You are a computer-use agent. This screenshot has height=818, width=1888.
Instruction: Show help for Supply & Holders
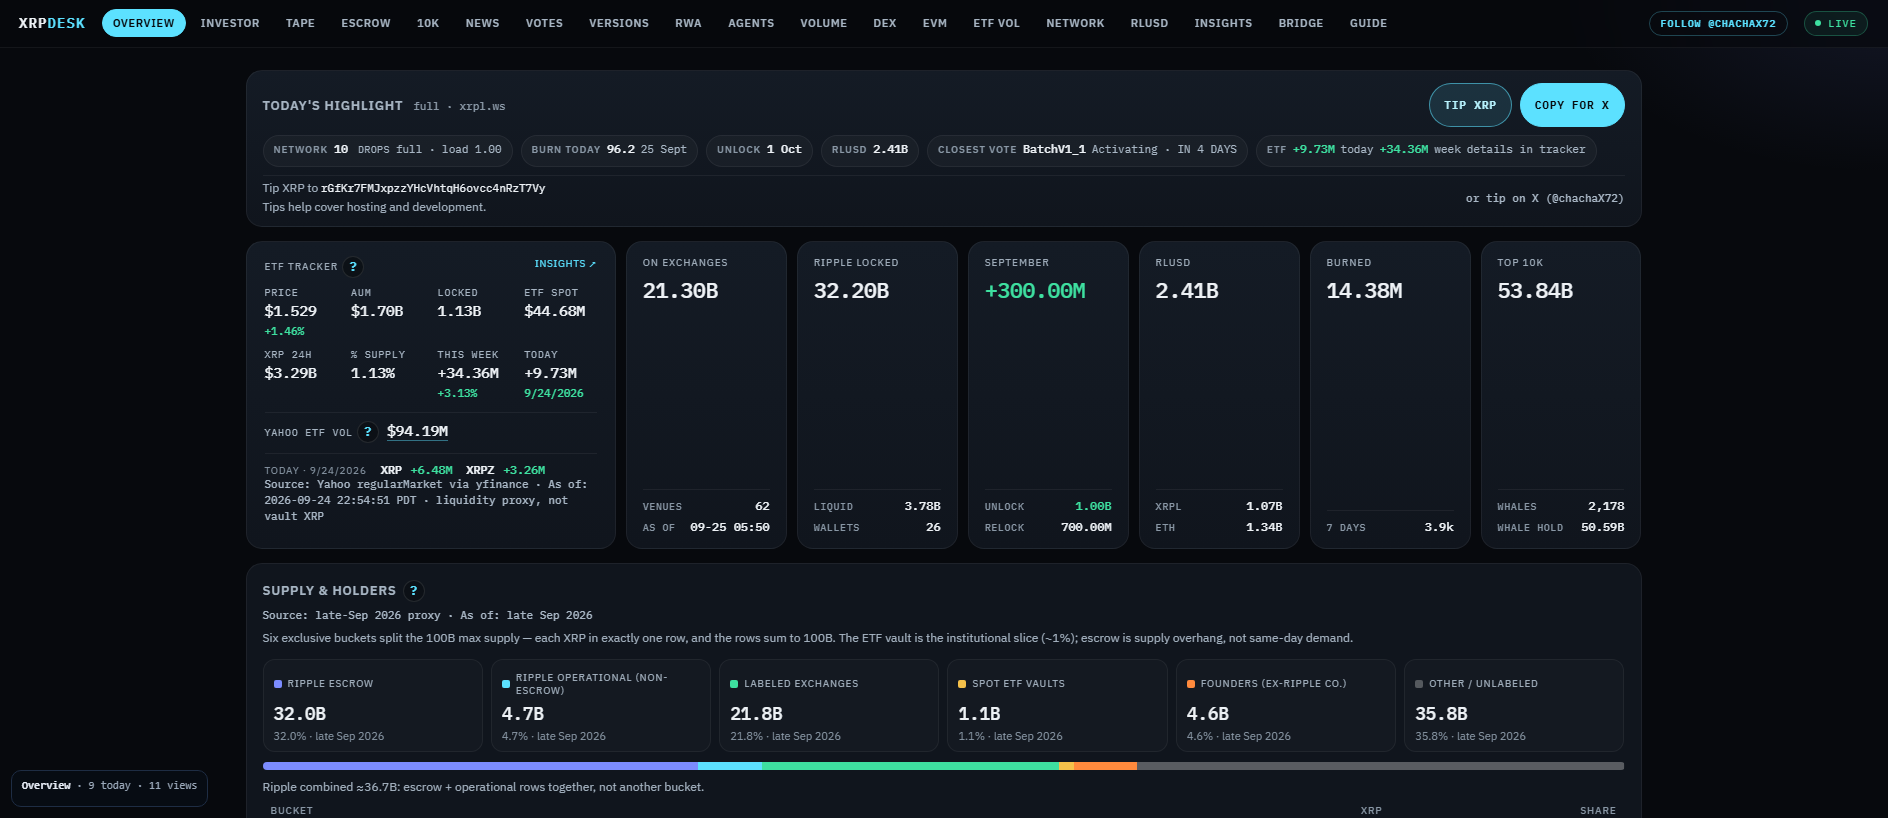pyautogui.click(x=414, y=591)
